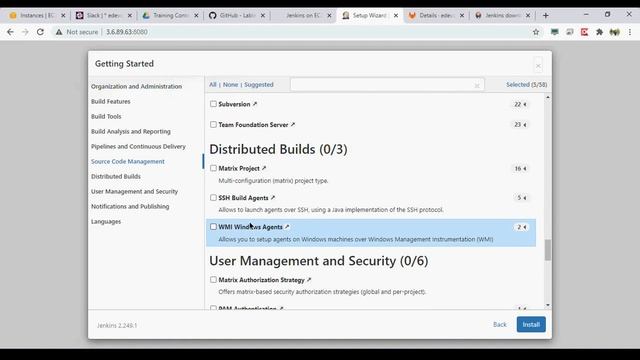Reload the current page
The width and height of the screenshot is (640, 360).
tap(40, 32)
